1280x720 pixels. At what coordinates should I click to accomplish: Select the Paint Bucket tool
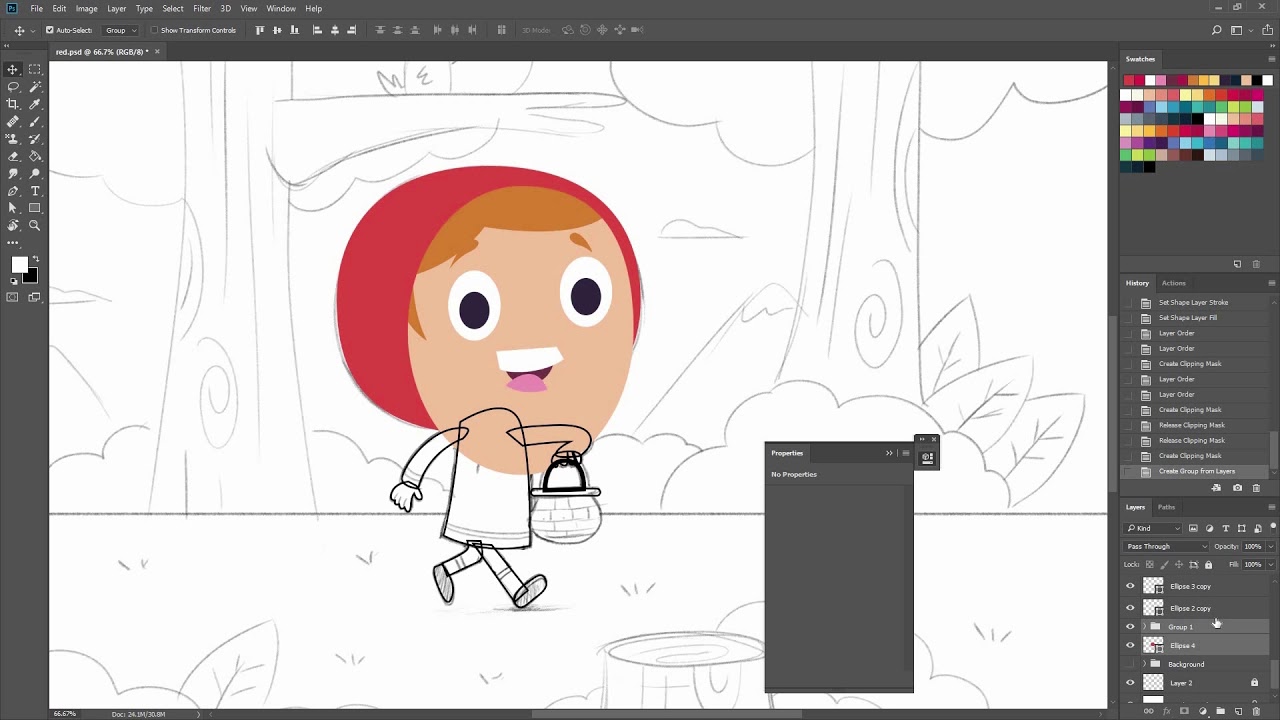pos(35,156)
